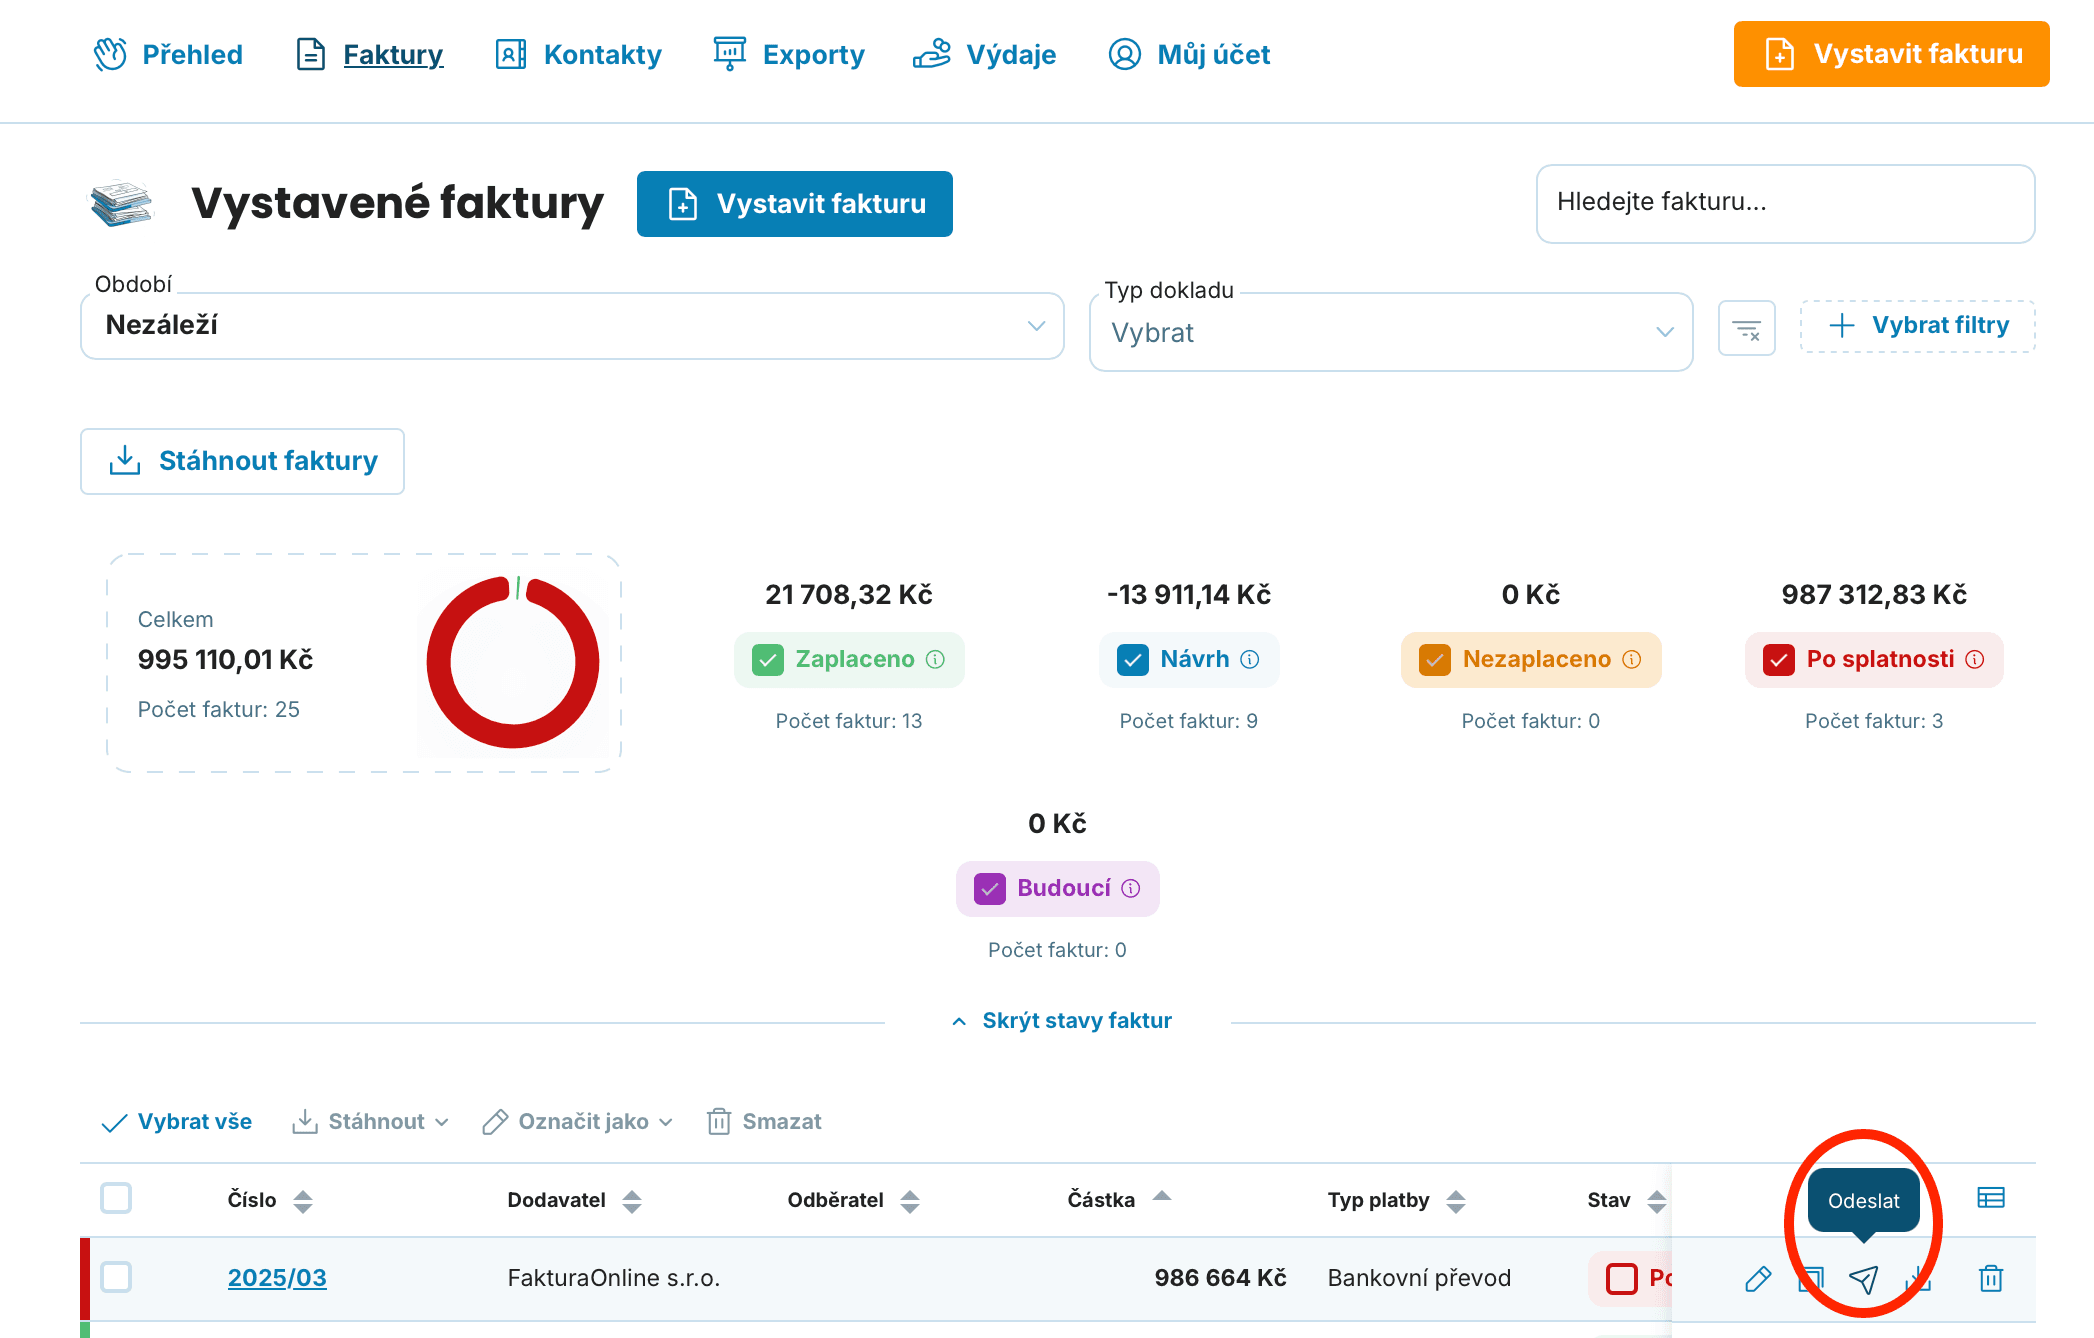Click the paper plane send icon
The image size is (2094, 1338).
point(1863,1279)
